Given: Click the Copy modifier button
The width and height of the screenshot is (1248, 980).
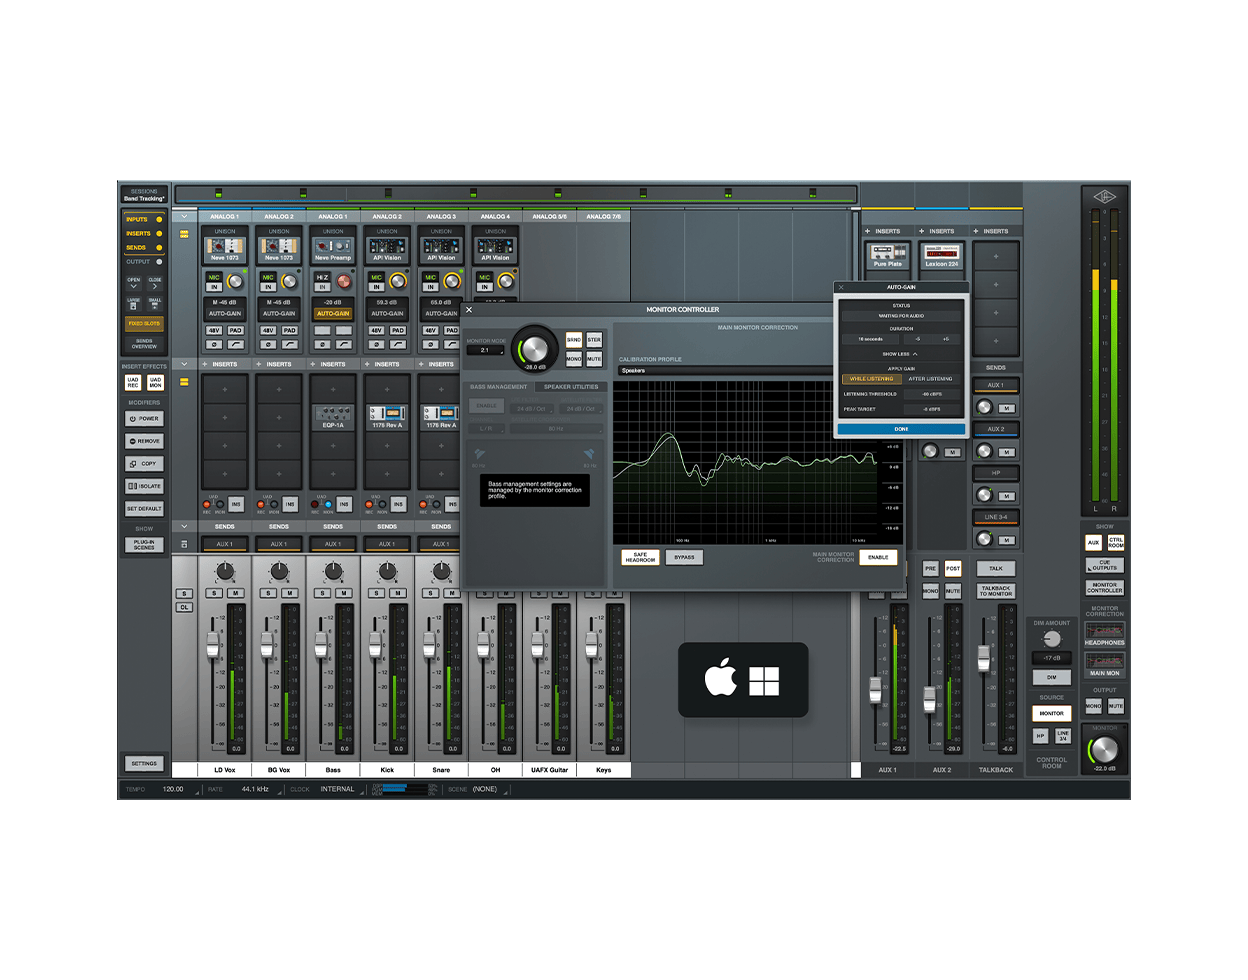Looking at the screenshot, I should click(144, 464).
